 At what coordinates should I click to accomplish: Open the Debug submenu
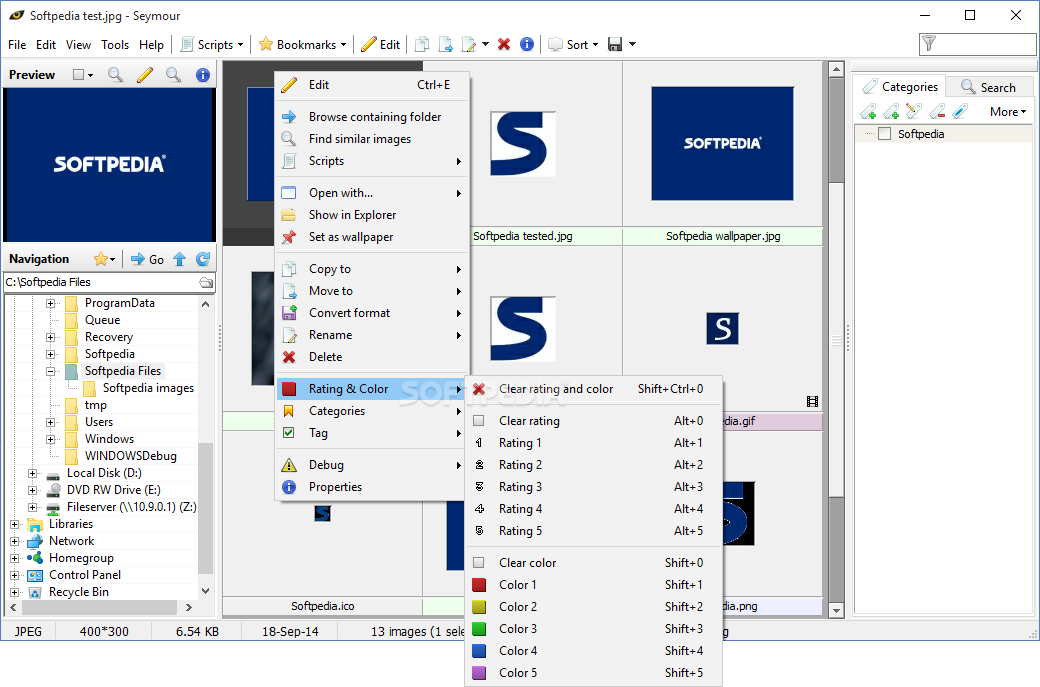[372, 465]
